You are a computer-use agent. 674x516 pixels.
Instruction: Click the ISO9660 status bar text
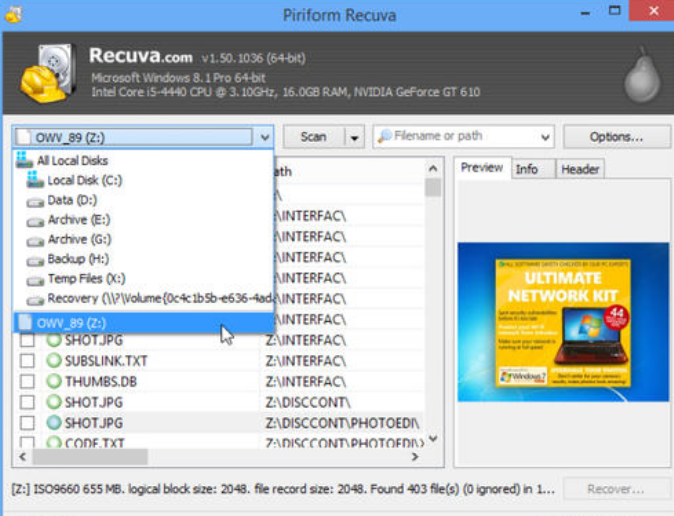point(284,489)
